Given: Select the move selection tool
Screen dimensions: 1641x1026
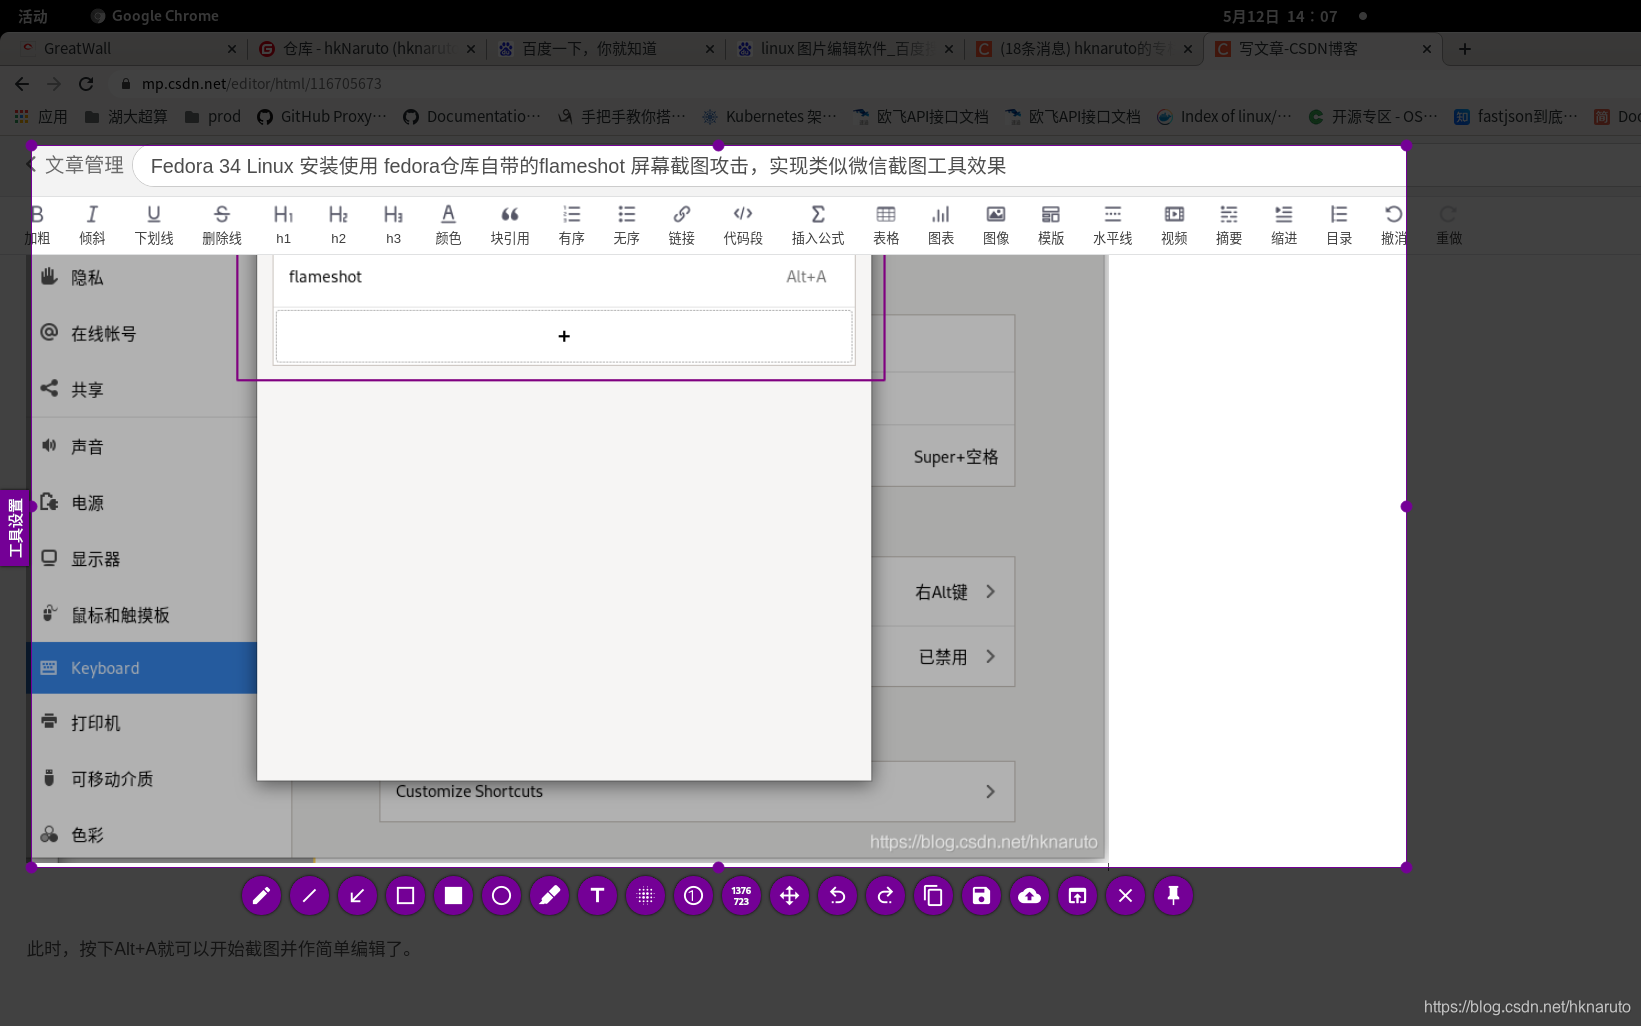Looking at the screenshot, I should click(789, 896).
